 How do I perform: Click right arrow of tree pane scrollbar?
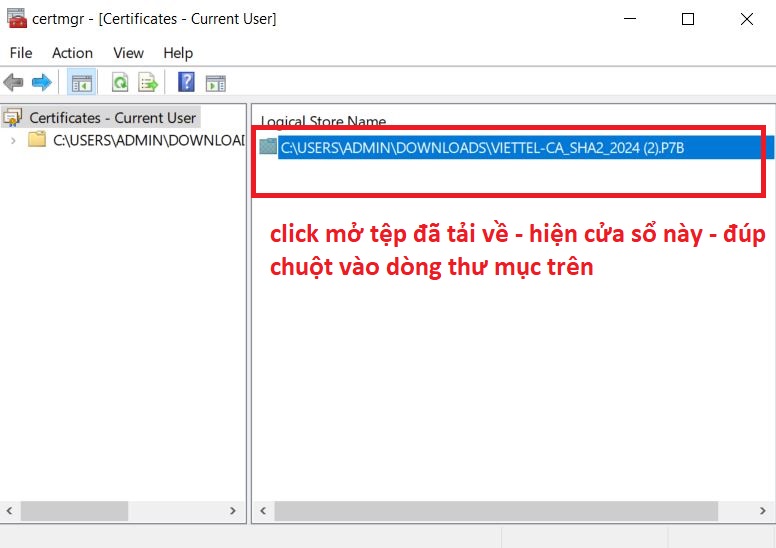[x=233, y=510]
